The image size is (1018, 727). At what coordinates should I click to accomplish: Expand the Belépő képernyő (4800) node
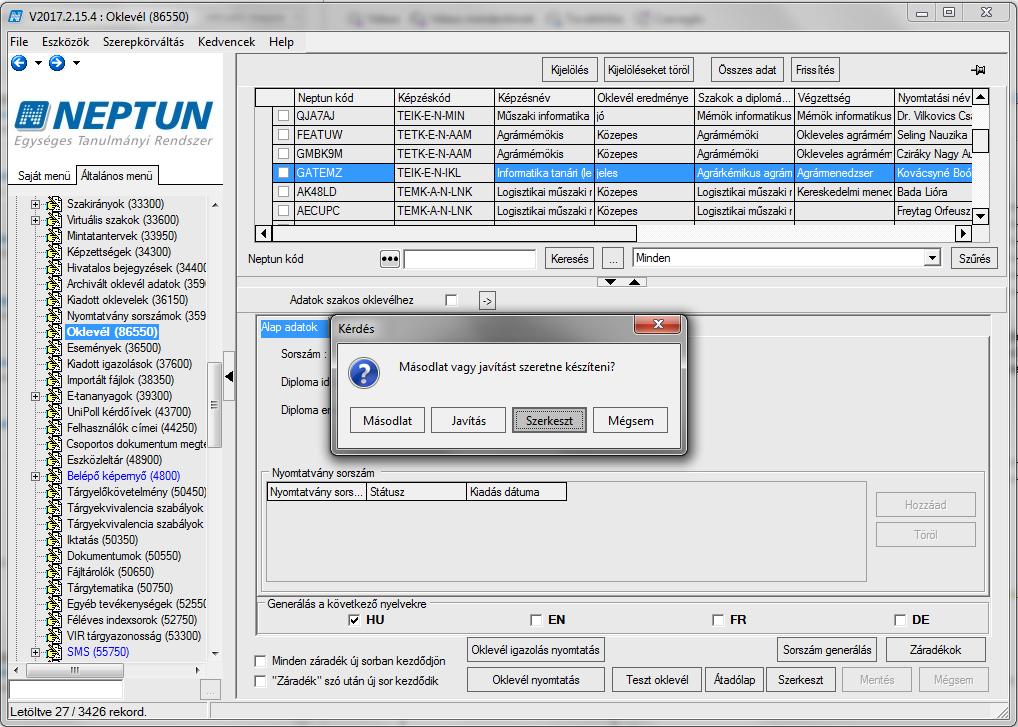click(x=35, y=476)
